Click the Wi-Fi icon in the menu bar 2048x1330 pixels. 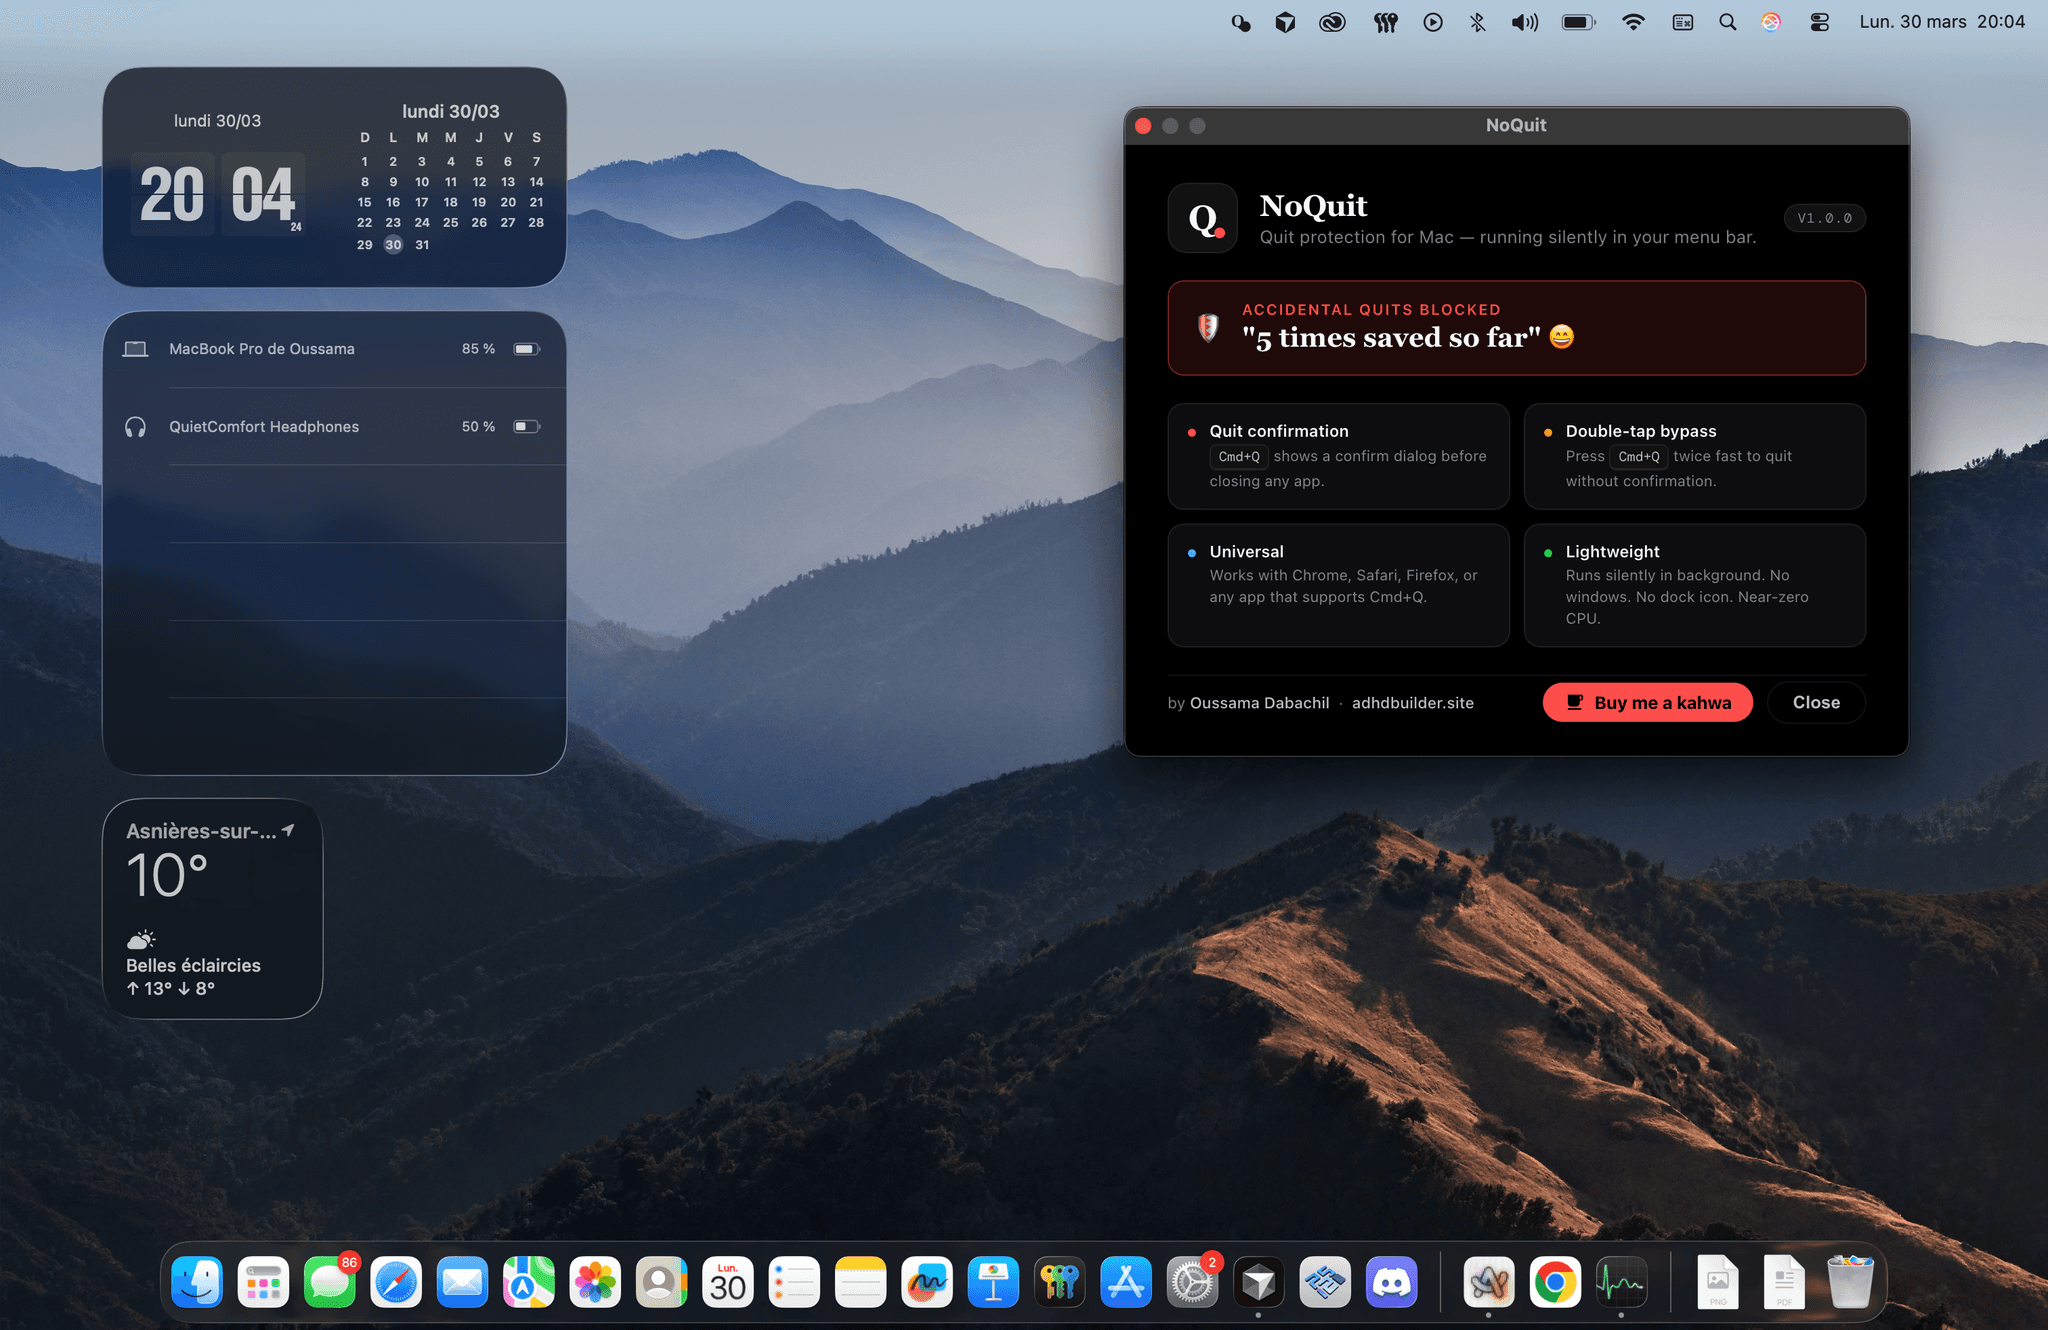click(x=1633, y=21)
